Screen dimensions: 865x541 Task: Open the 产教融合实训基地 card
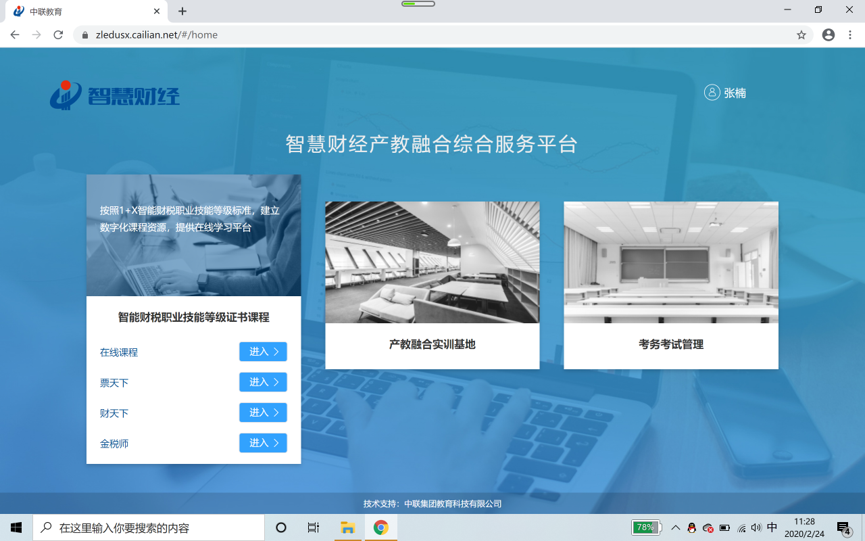coord(432,285)
